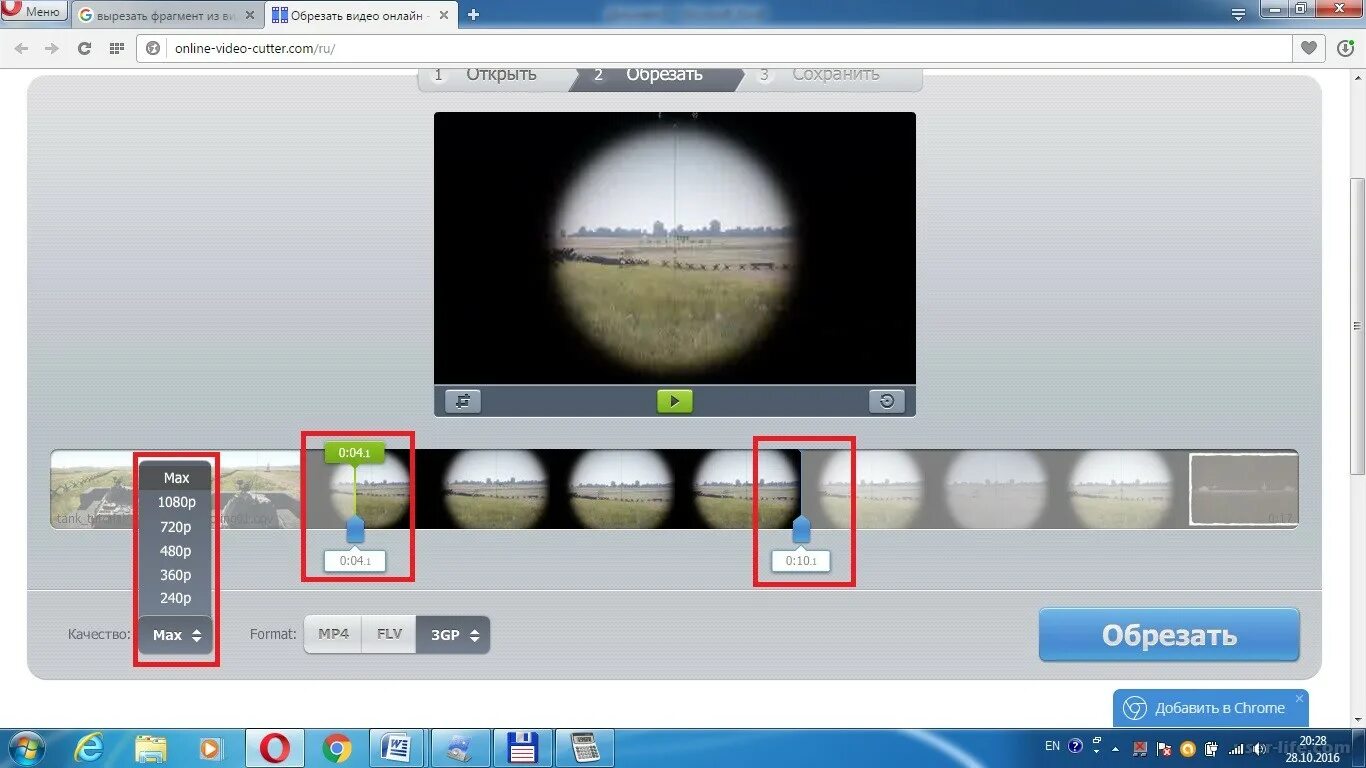Open the Opera Меню button
This screenshot has height=768, width=1366.
click(34, 12)
